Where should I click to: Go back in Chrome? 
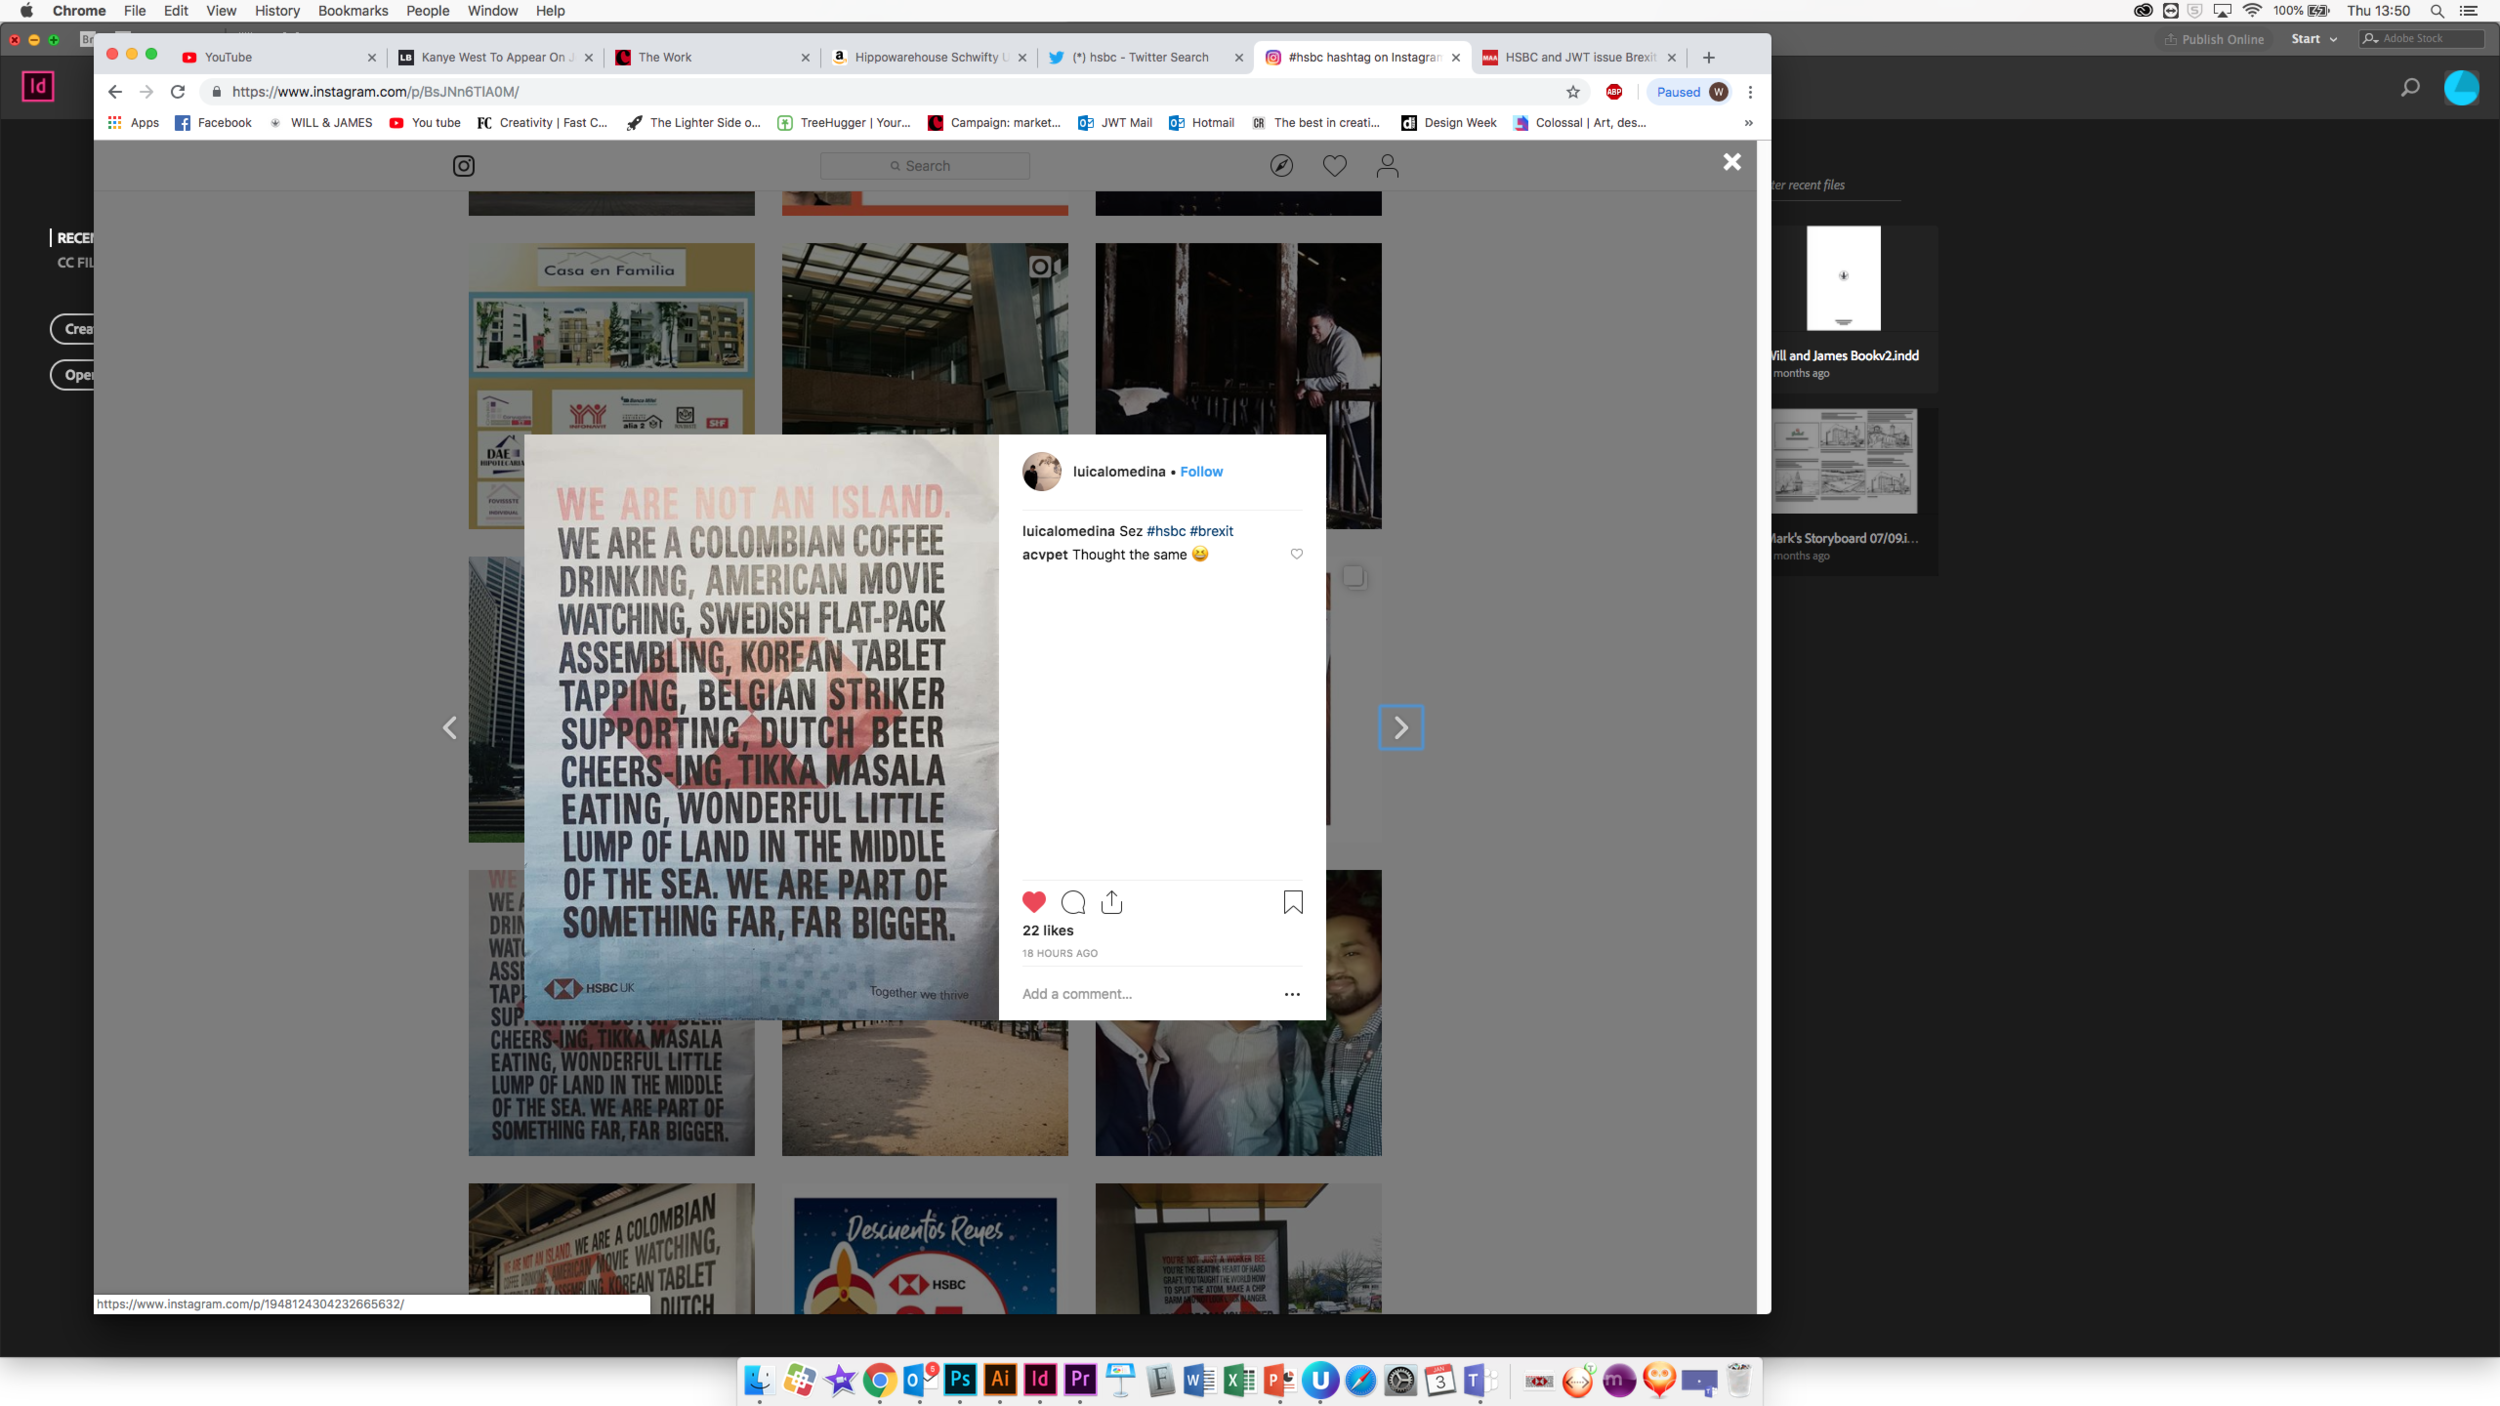[x=114, y=92]
